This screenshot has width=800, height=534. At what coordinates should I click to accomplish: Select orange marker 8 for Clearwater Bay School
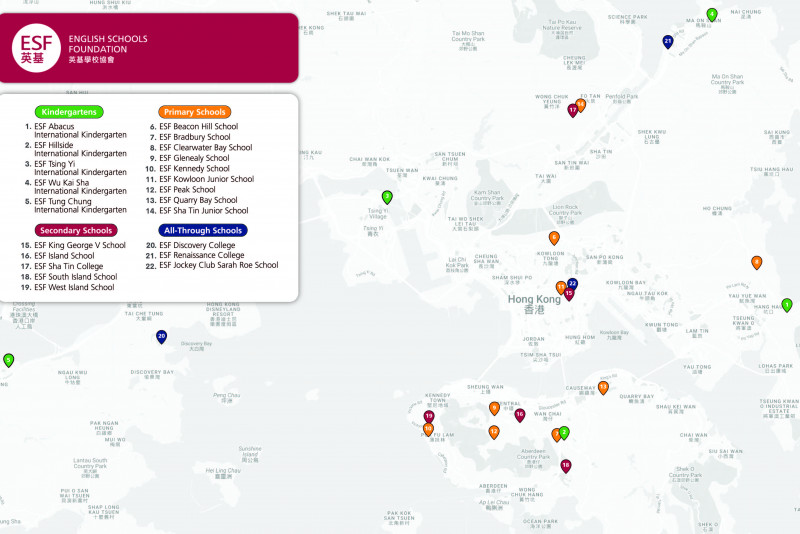757,263
